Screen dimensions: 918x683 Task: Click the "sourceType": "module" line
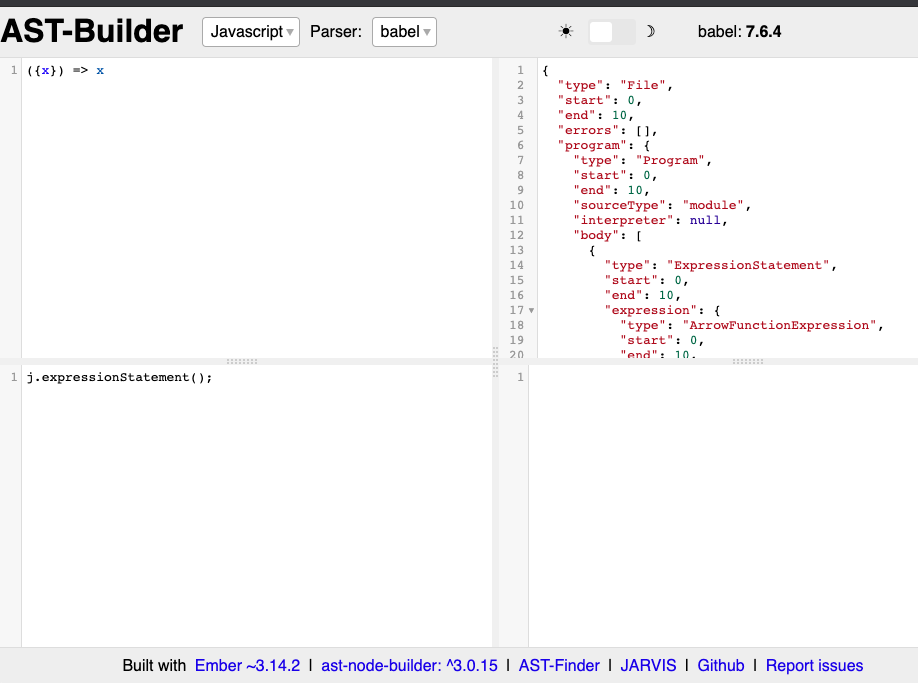tap(662, 205)
